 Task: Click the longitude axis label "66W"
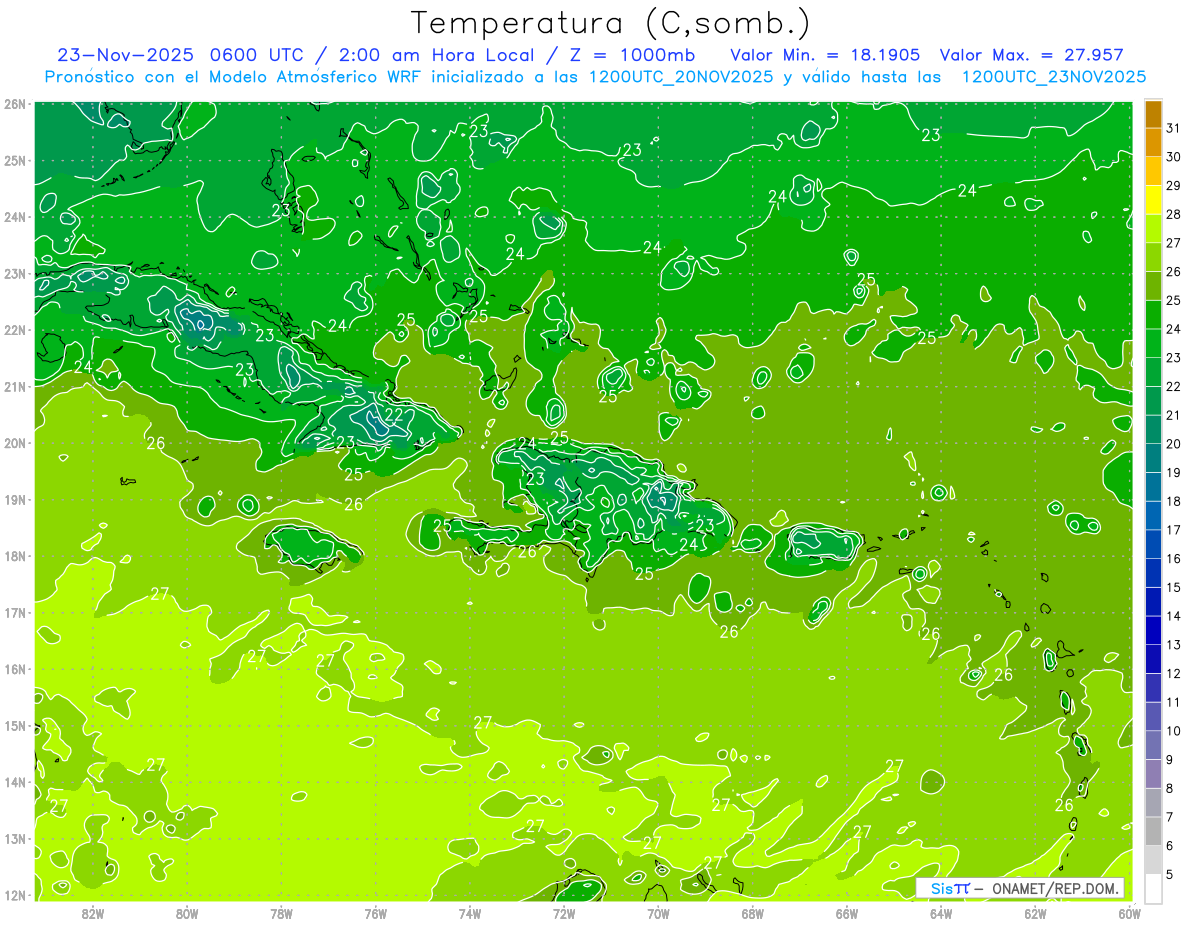846,913
